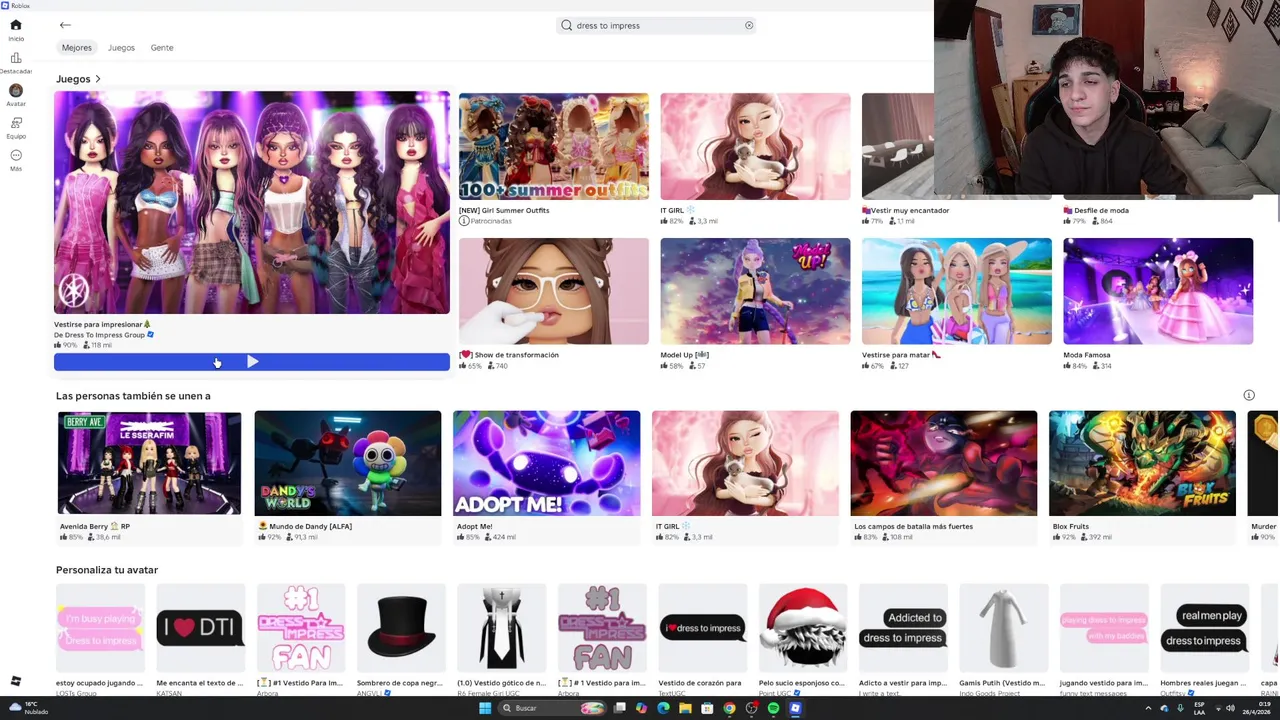Select white Gamis Putih dress item
This screenshot has height=720, width=1280.
(x=1003, y=628)
